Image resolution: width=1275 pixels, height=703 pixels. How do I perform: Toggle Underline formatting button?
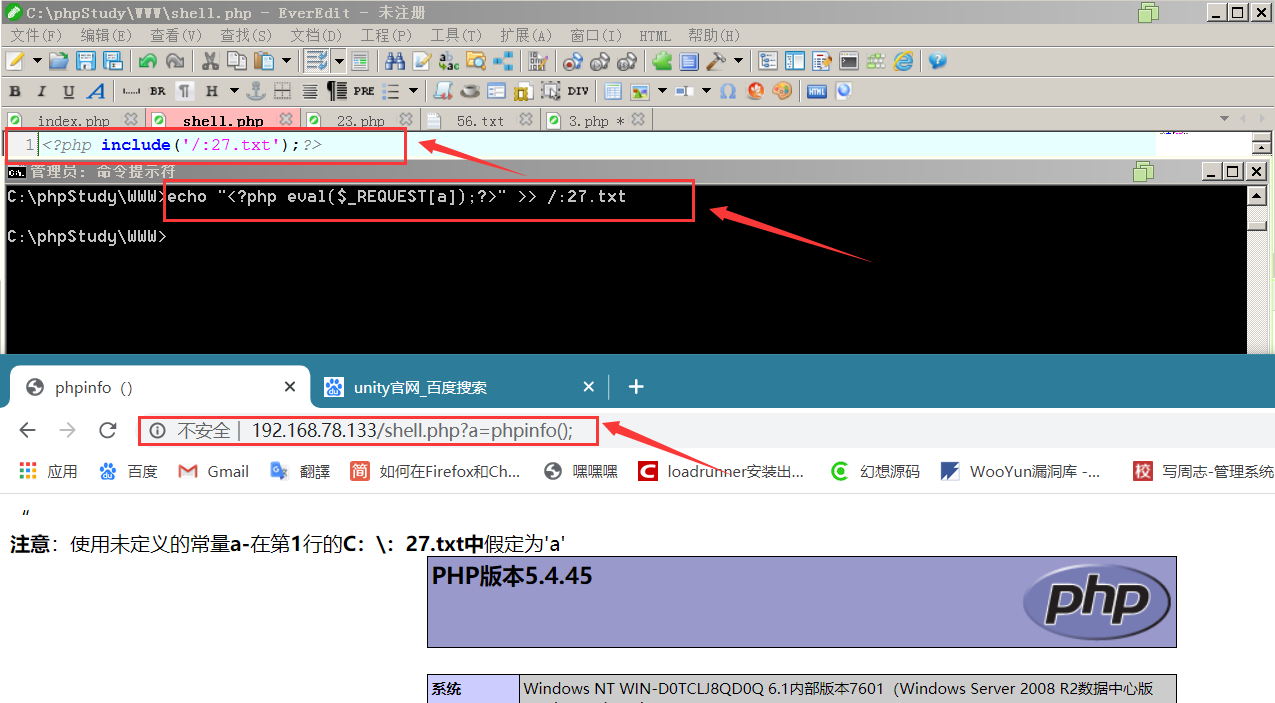click(x=69, y=91)
